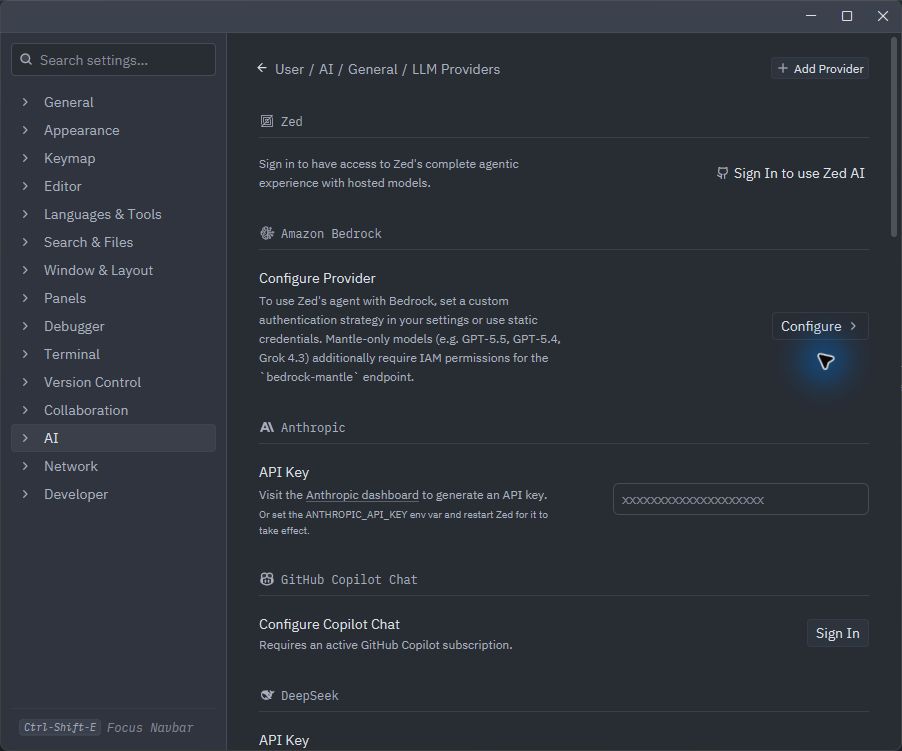Focus the Search settings field
The width and height of the screenshot is (902, 751).
(x=113, y=60)
